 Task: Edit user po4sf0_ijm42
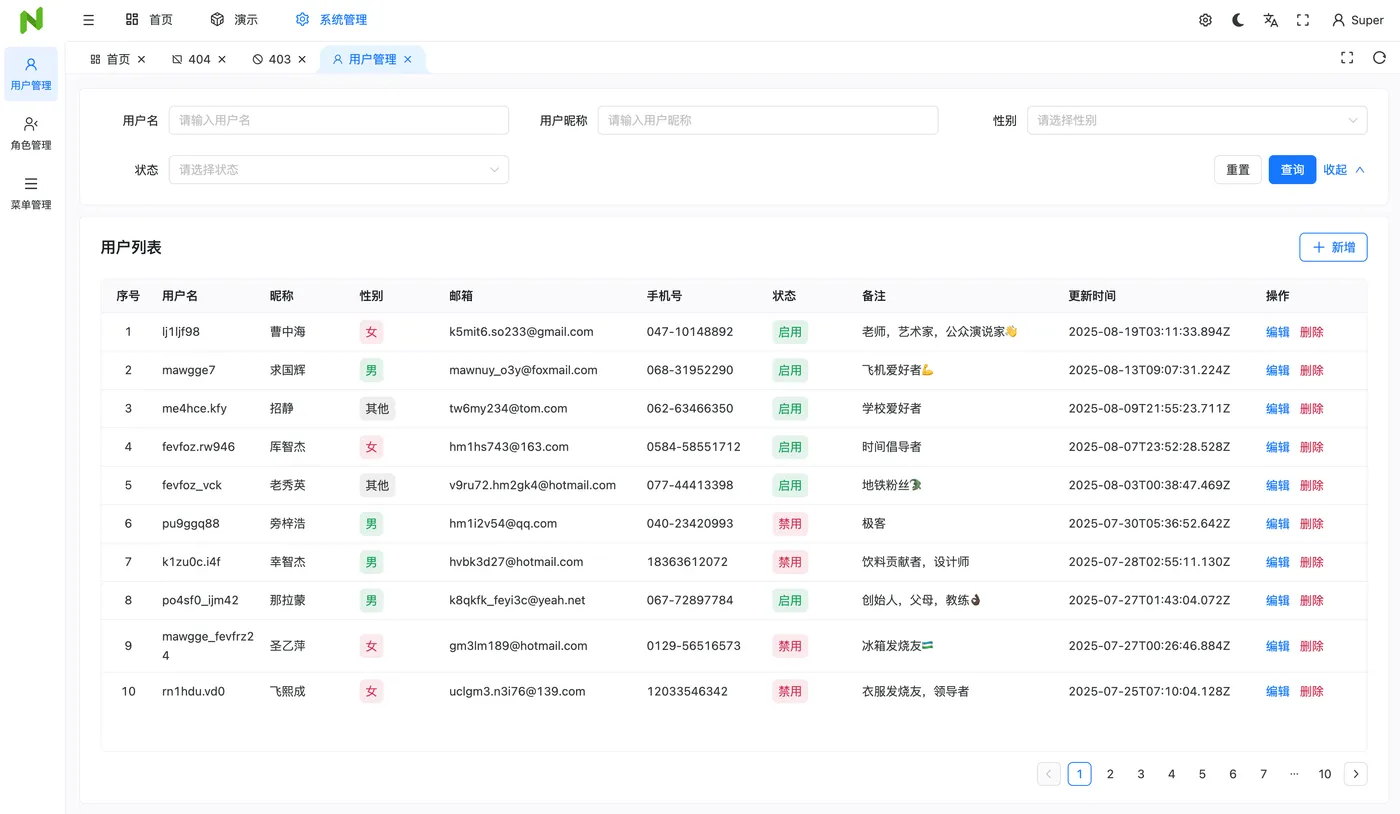point(1278,600)
